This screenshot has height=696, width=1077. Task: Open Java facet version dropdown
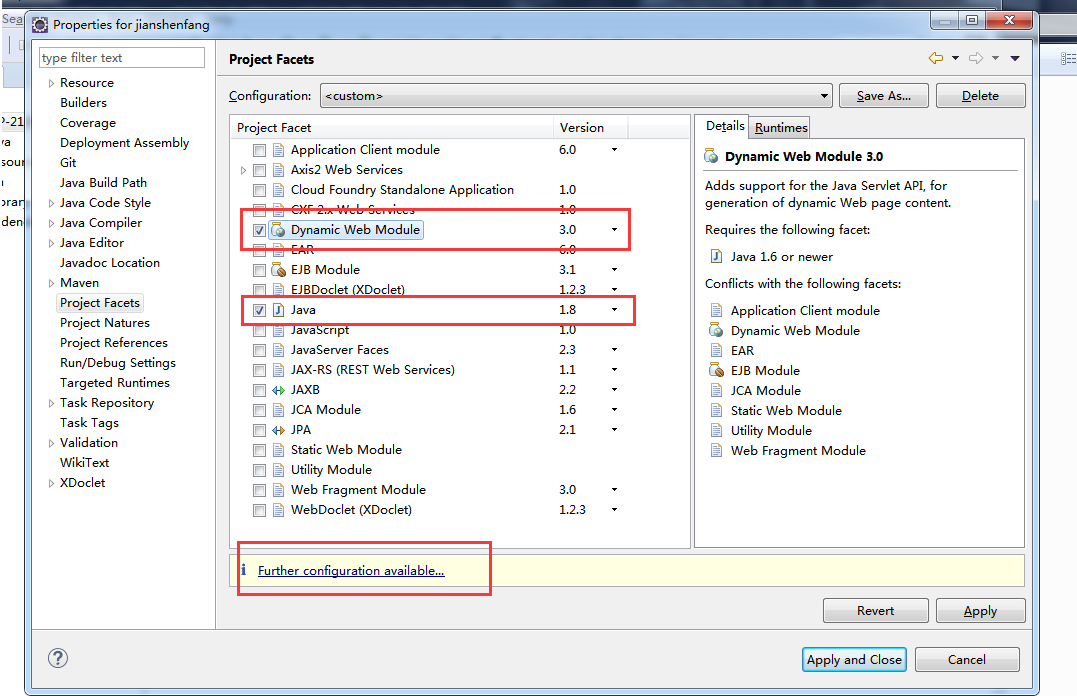point(614,310)
